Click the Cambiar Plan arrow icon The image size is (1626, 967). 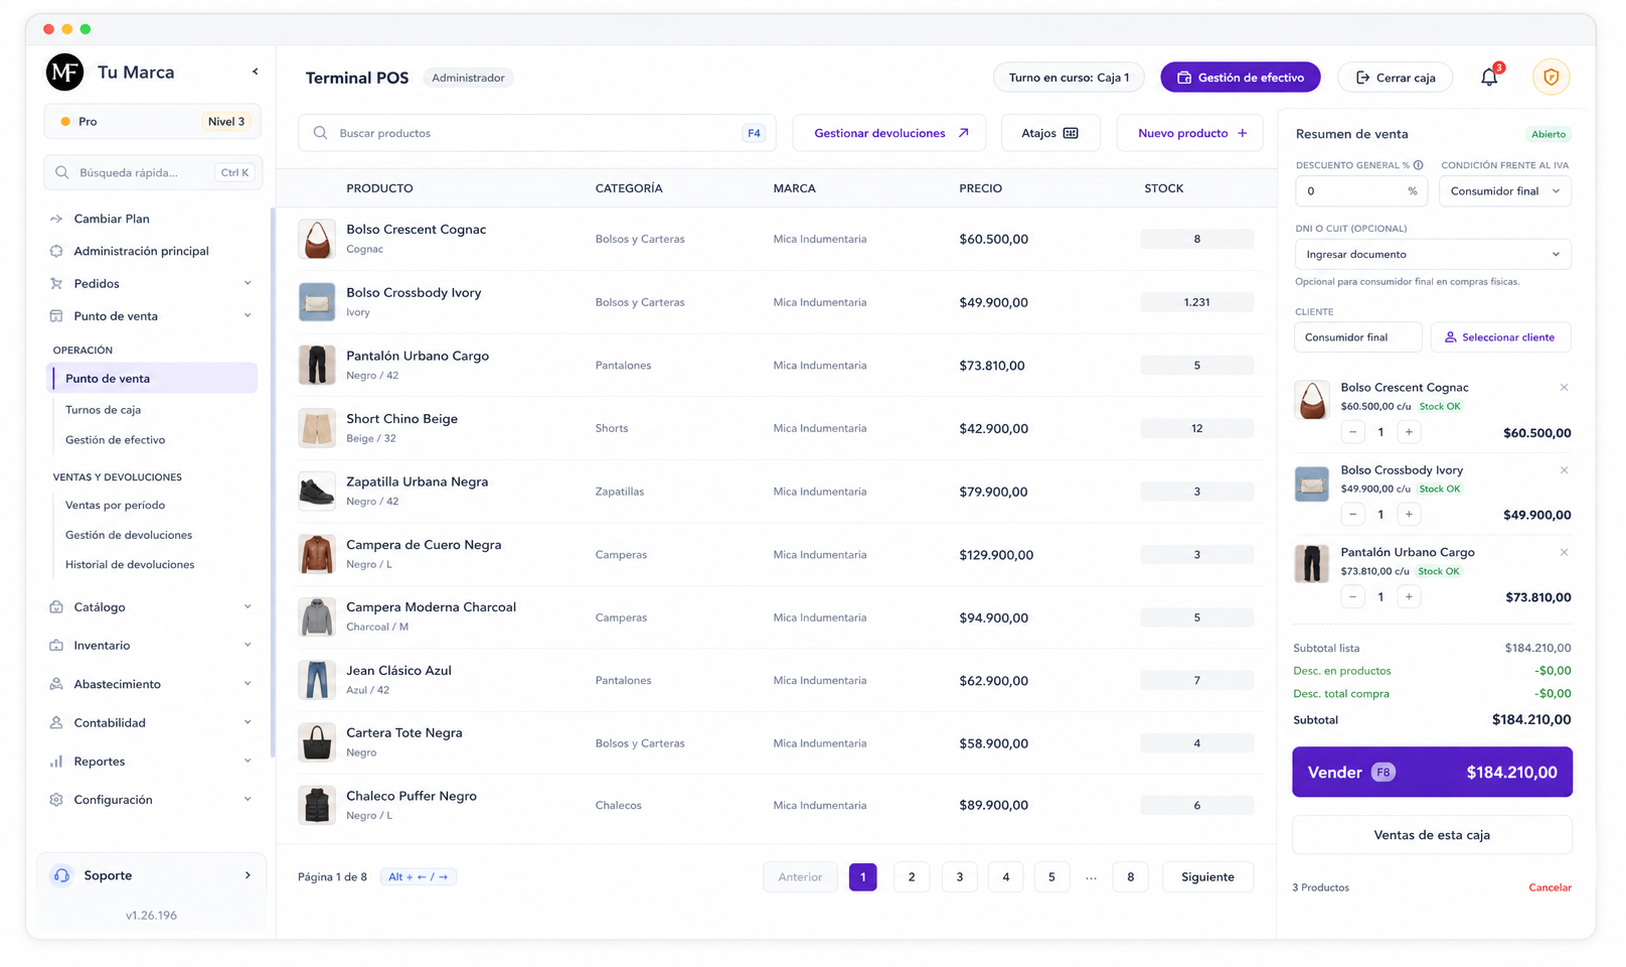(x=56, y=219)
